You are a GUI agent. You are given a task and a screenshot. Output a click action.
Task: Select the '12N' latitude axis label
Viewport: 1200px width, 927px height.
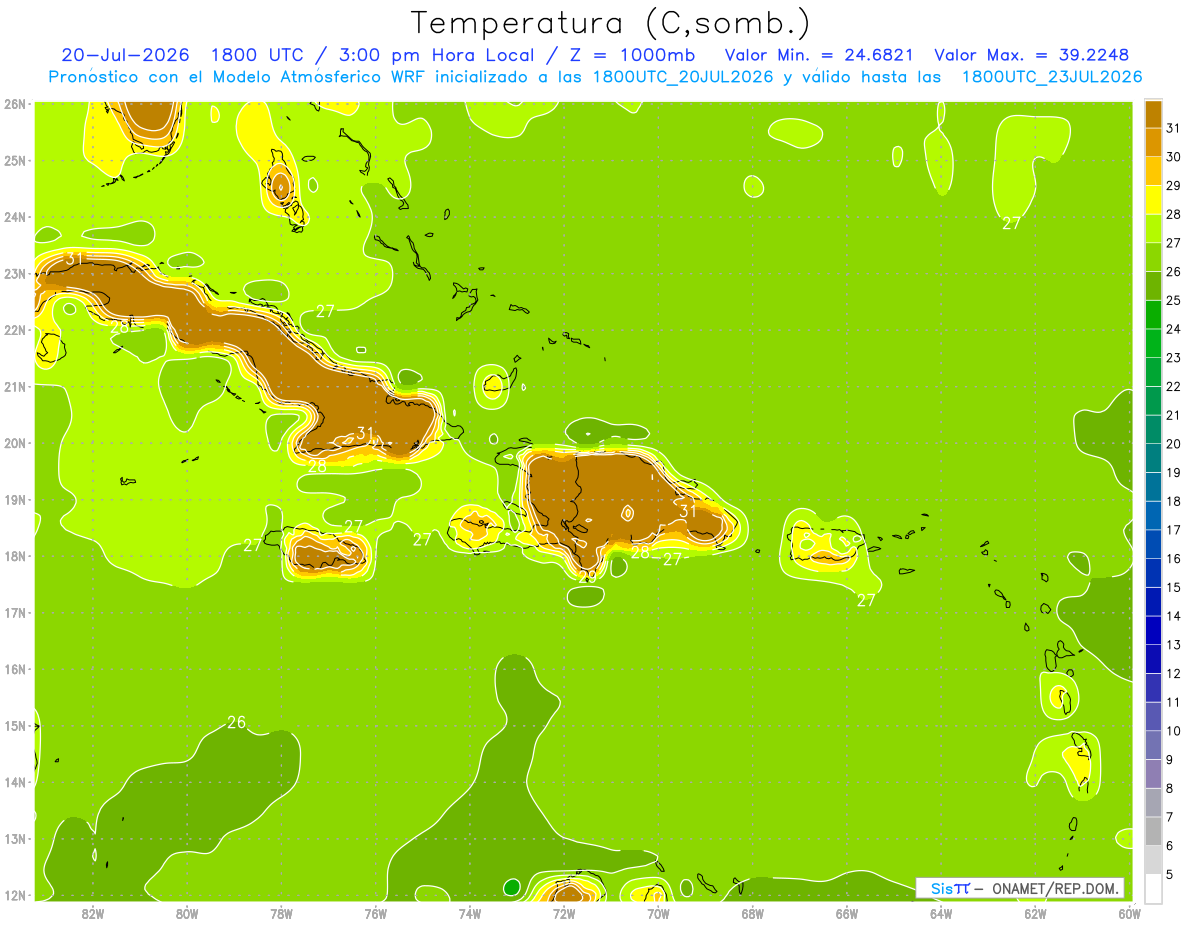[15, 895]
